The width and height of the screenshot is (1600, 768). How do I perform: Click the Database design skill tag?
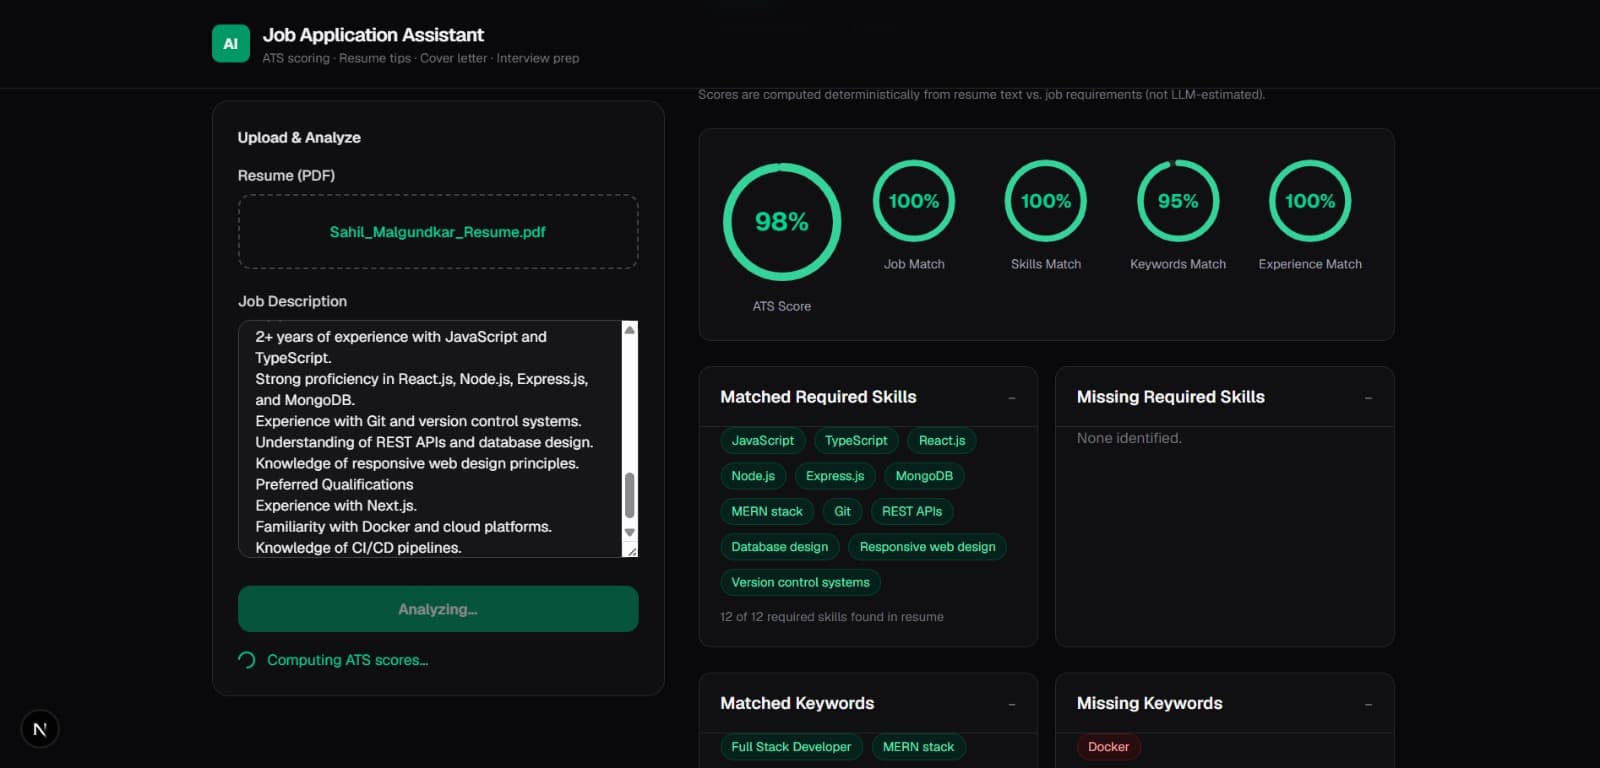tap(780, 547)
